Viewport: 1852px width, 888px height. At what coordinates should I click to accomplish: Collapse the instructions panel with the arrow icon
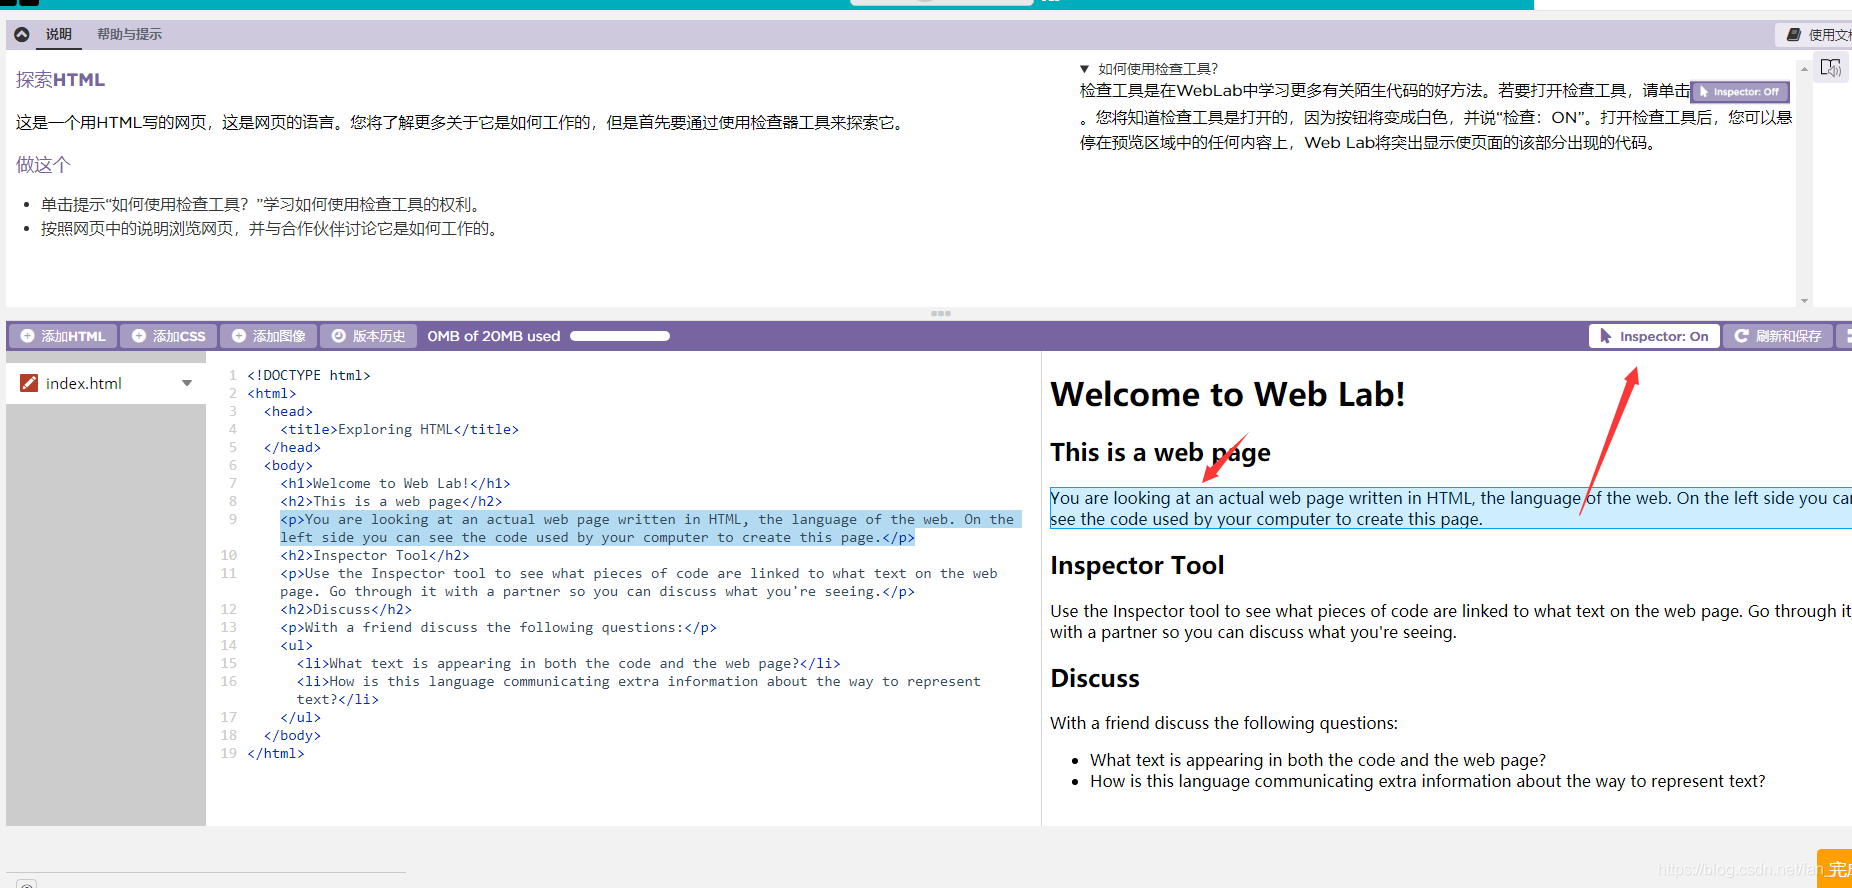[21, 34]
